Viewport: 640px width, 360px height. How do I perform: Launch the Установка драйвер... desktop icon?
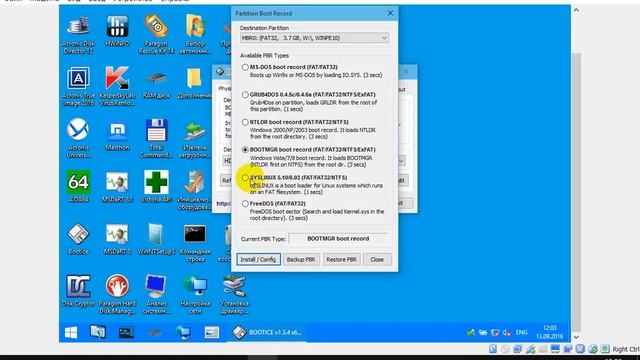pyautogui.click(x=234, y=294)
